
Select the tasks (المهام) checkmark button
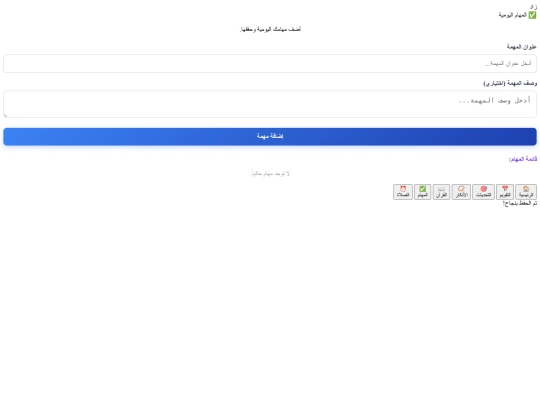click(x=423, y=192)
